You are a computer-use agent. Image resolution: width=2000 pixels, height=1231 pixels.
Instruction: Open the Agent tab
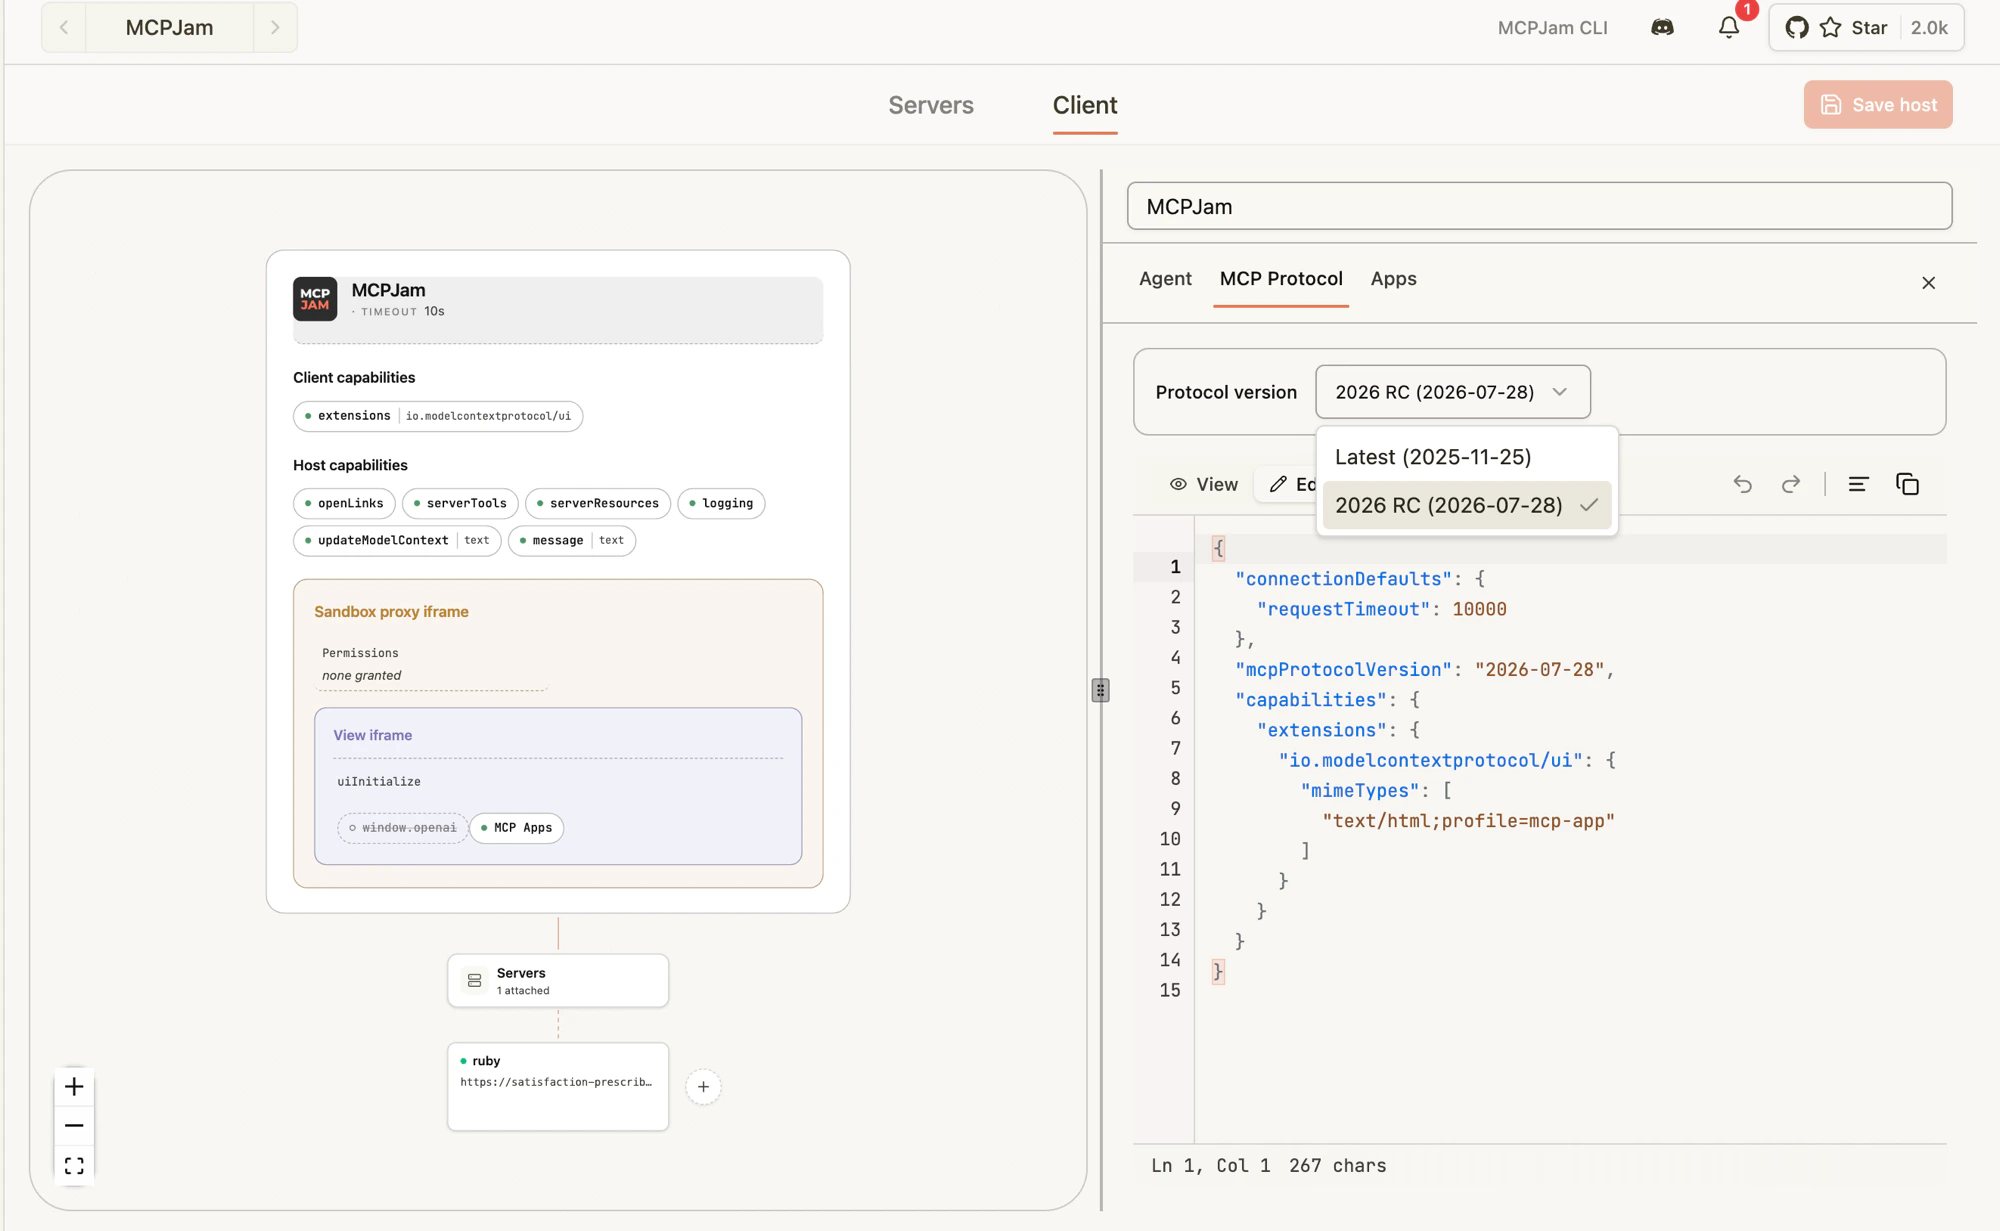pos(1165,279)
